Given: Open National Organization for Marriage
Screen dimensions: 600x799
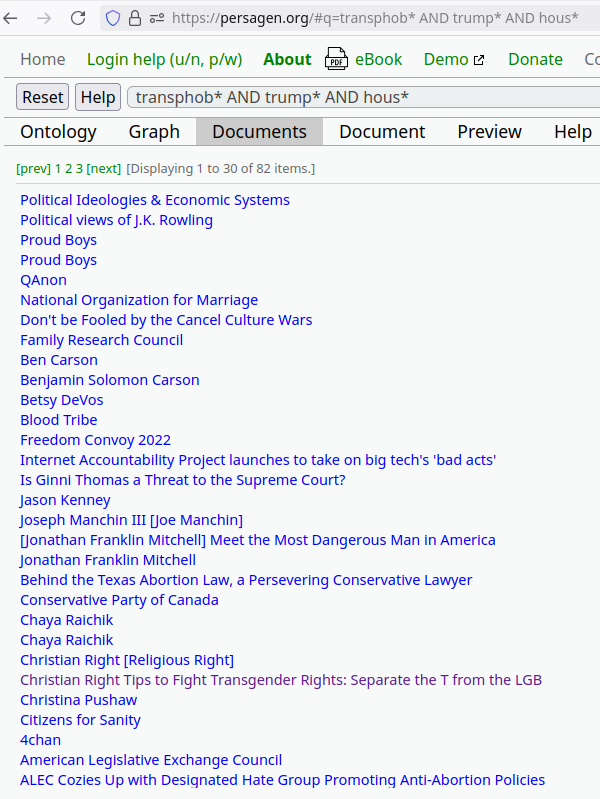Looking at the screenshot, I should 139,300.
